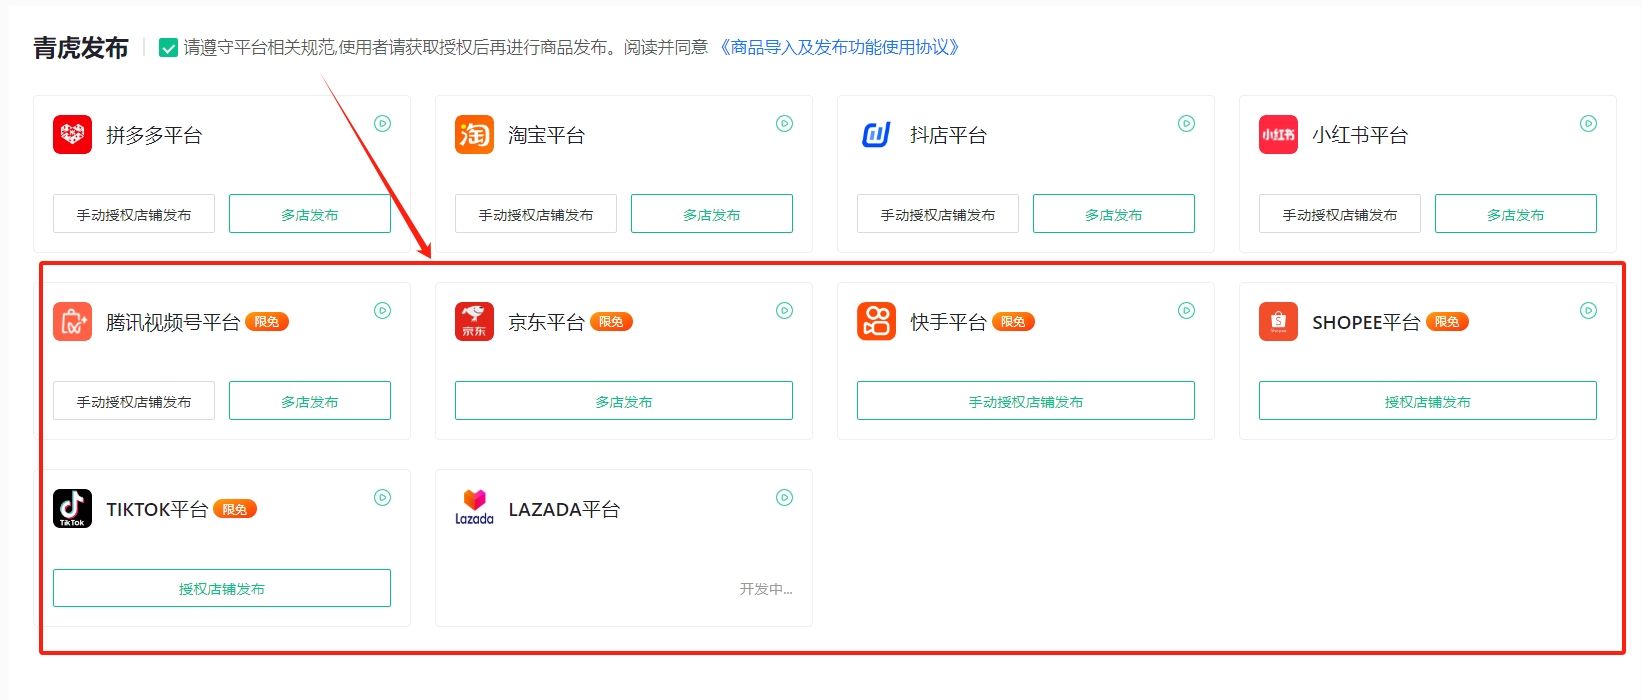This screenshot has width=1642, height=700.
Task: Click the 小红书平台 logo icon
Action: [1278, 134]
